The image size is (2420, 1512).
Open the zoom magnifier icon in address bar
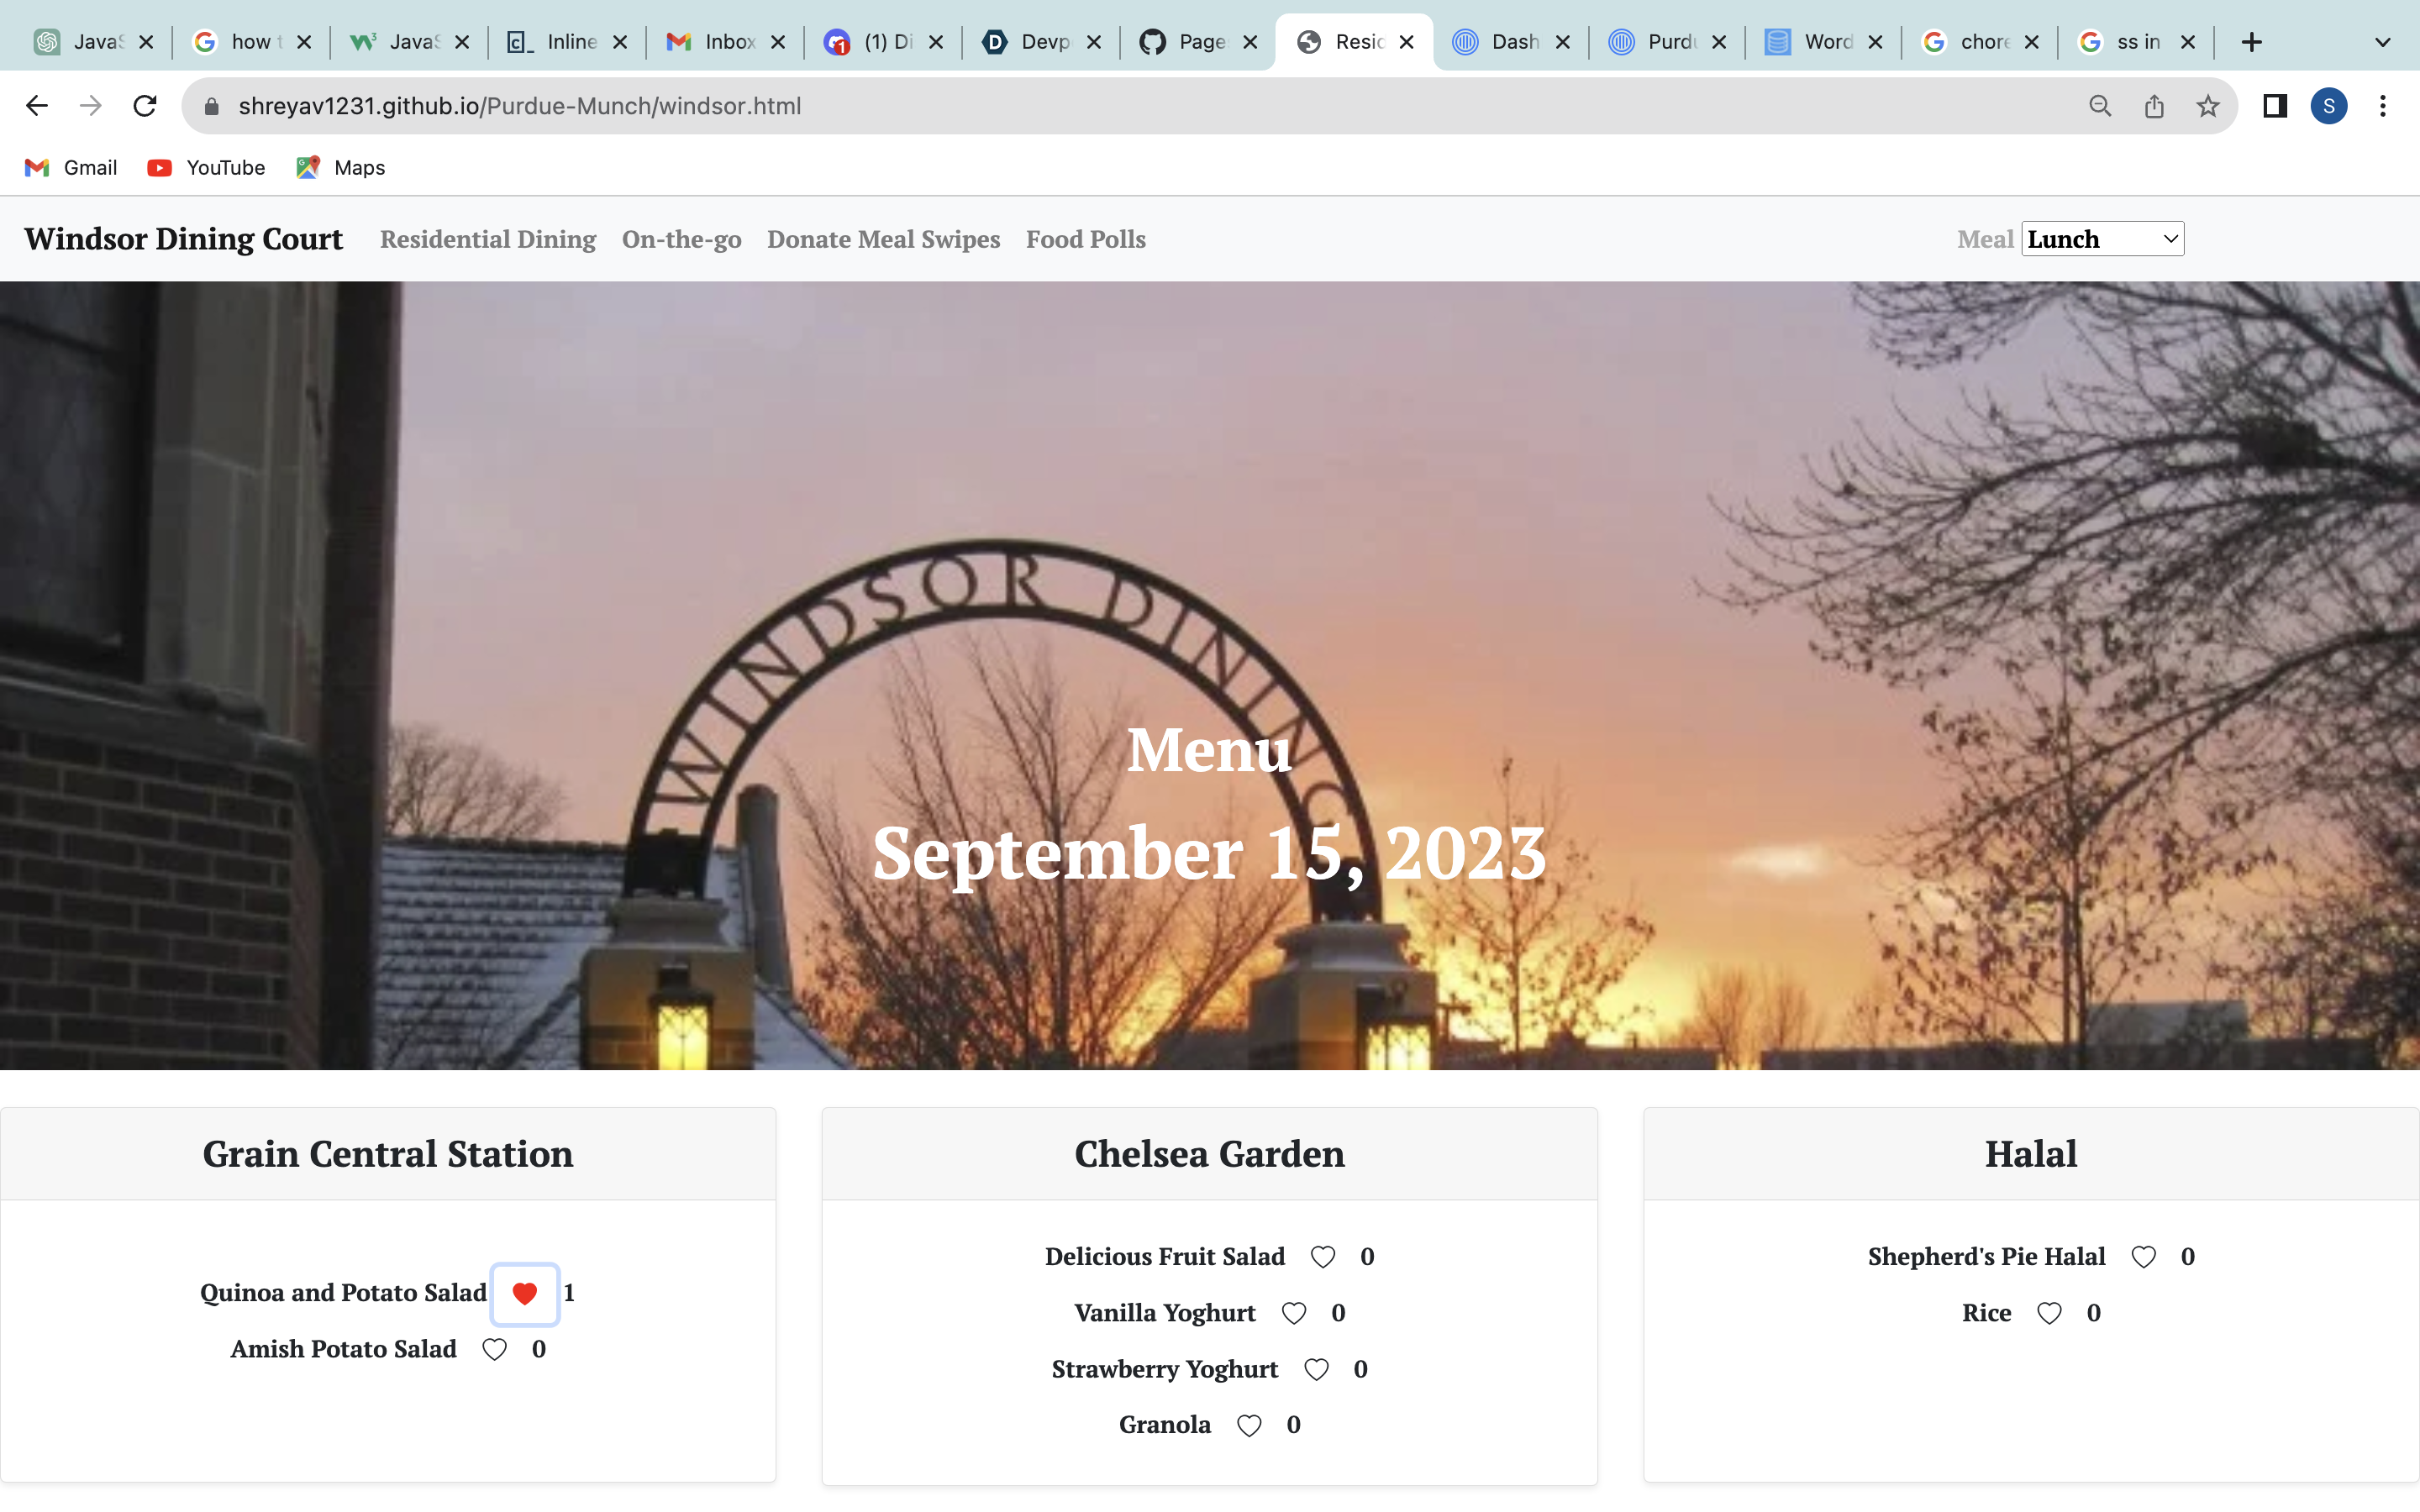point(2100,106)
